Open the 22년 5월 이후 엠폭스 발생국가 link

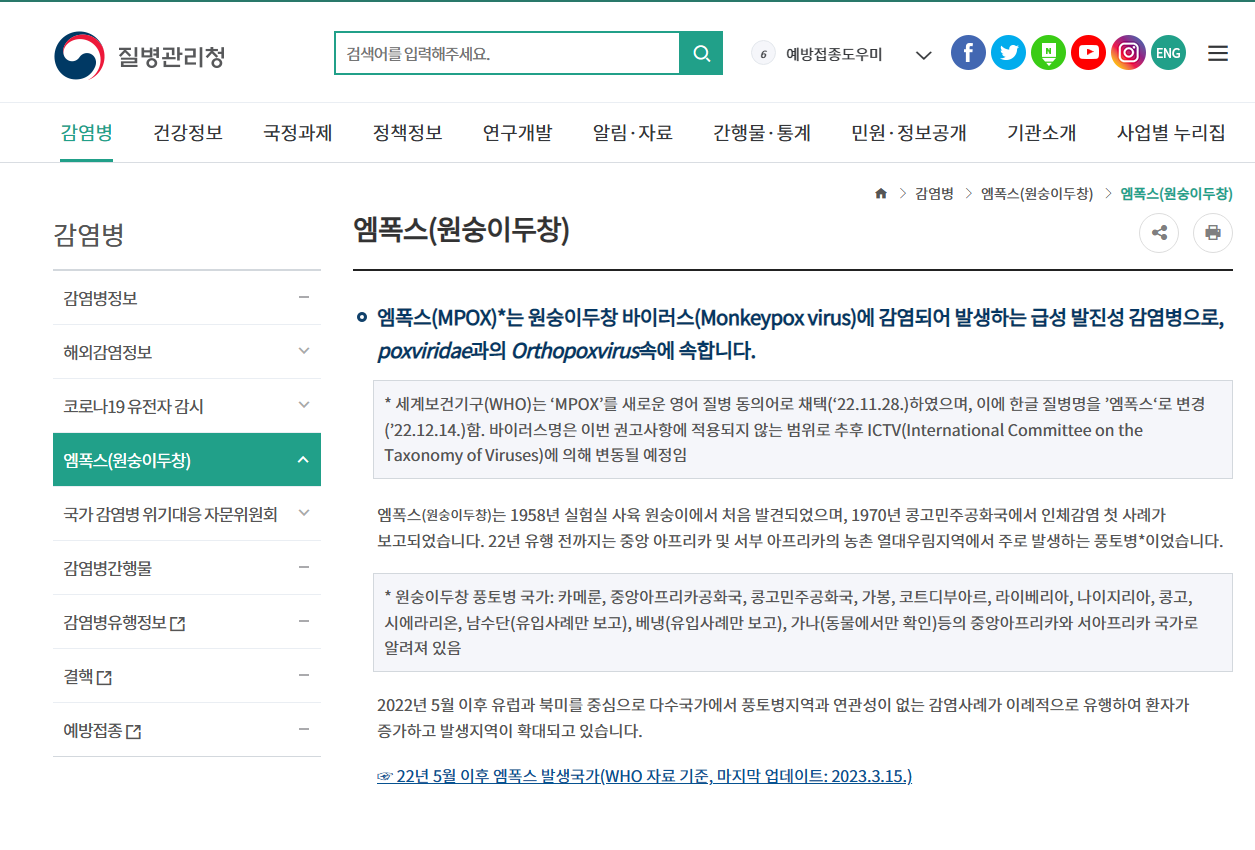tap(644, 776)
